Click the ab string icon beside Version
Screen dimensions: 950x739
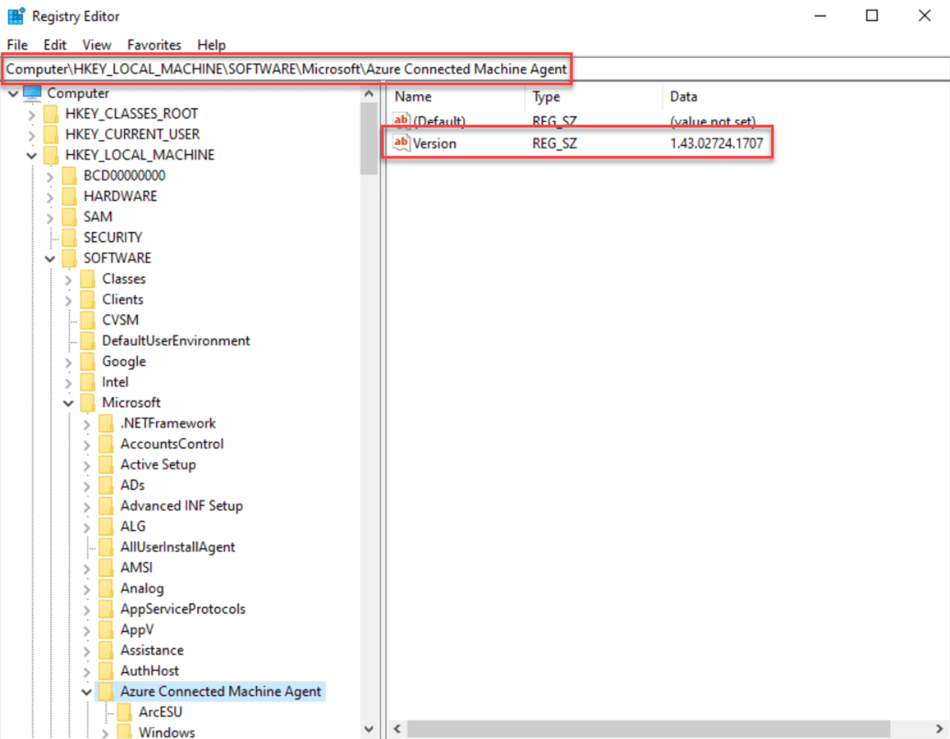point(400,143)
